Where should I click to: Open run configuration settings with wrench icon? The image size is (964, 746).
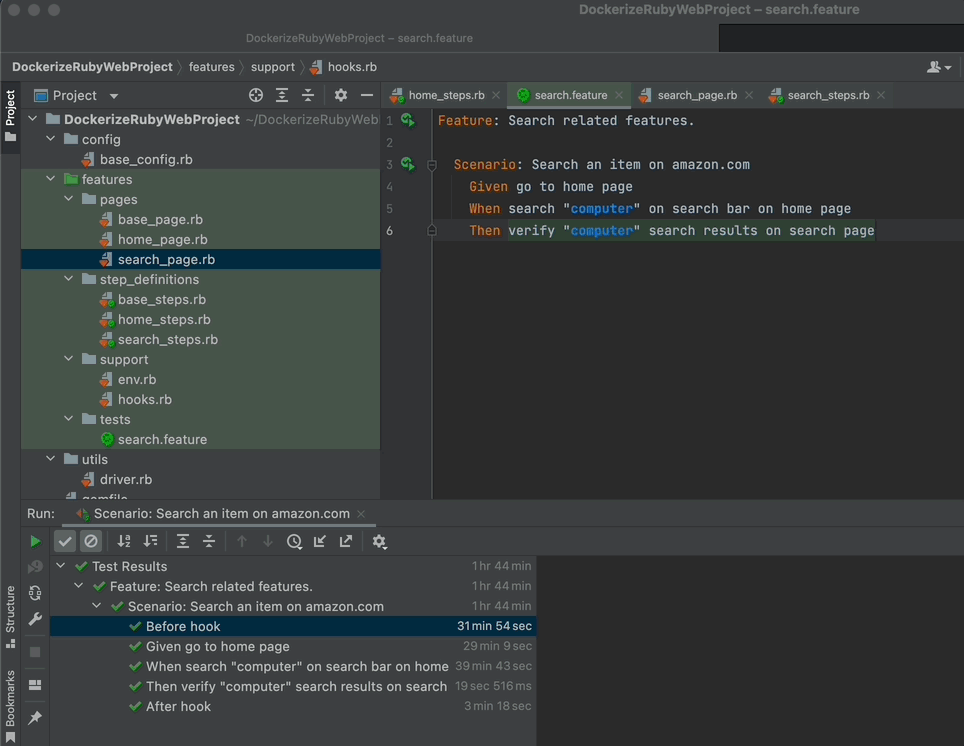coord(34,619)
